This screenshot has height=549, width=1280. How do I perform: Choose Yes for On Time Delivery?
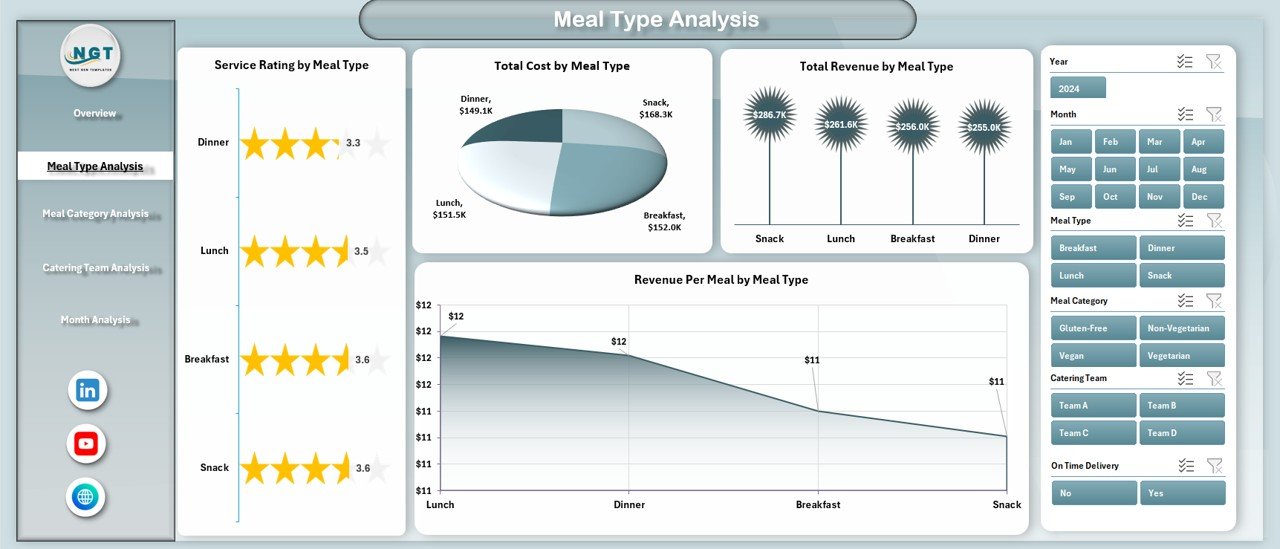(1181, 493)
